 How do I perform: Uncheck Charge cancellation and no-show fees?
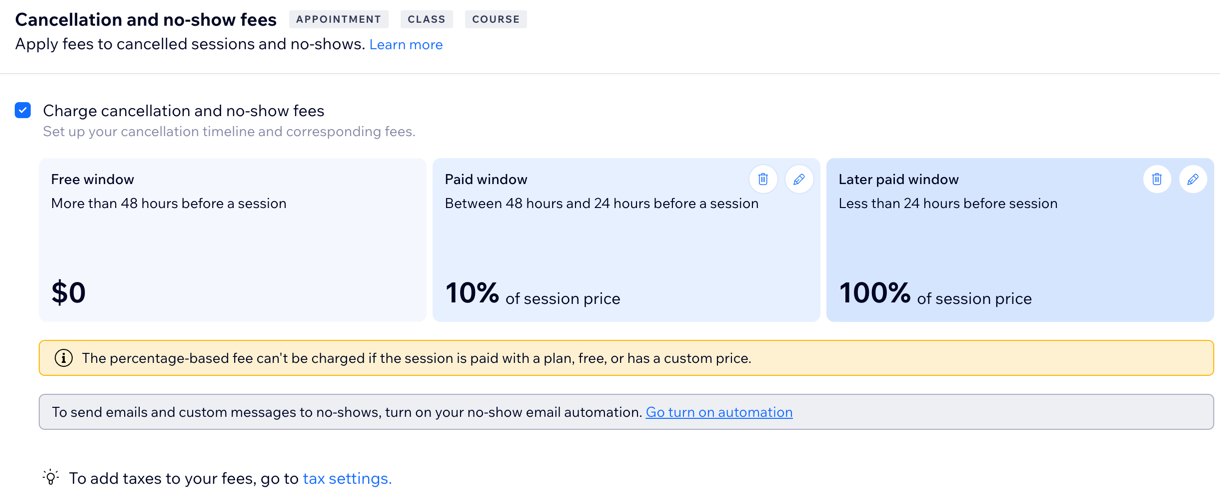(23, 110)
